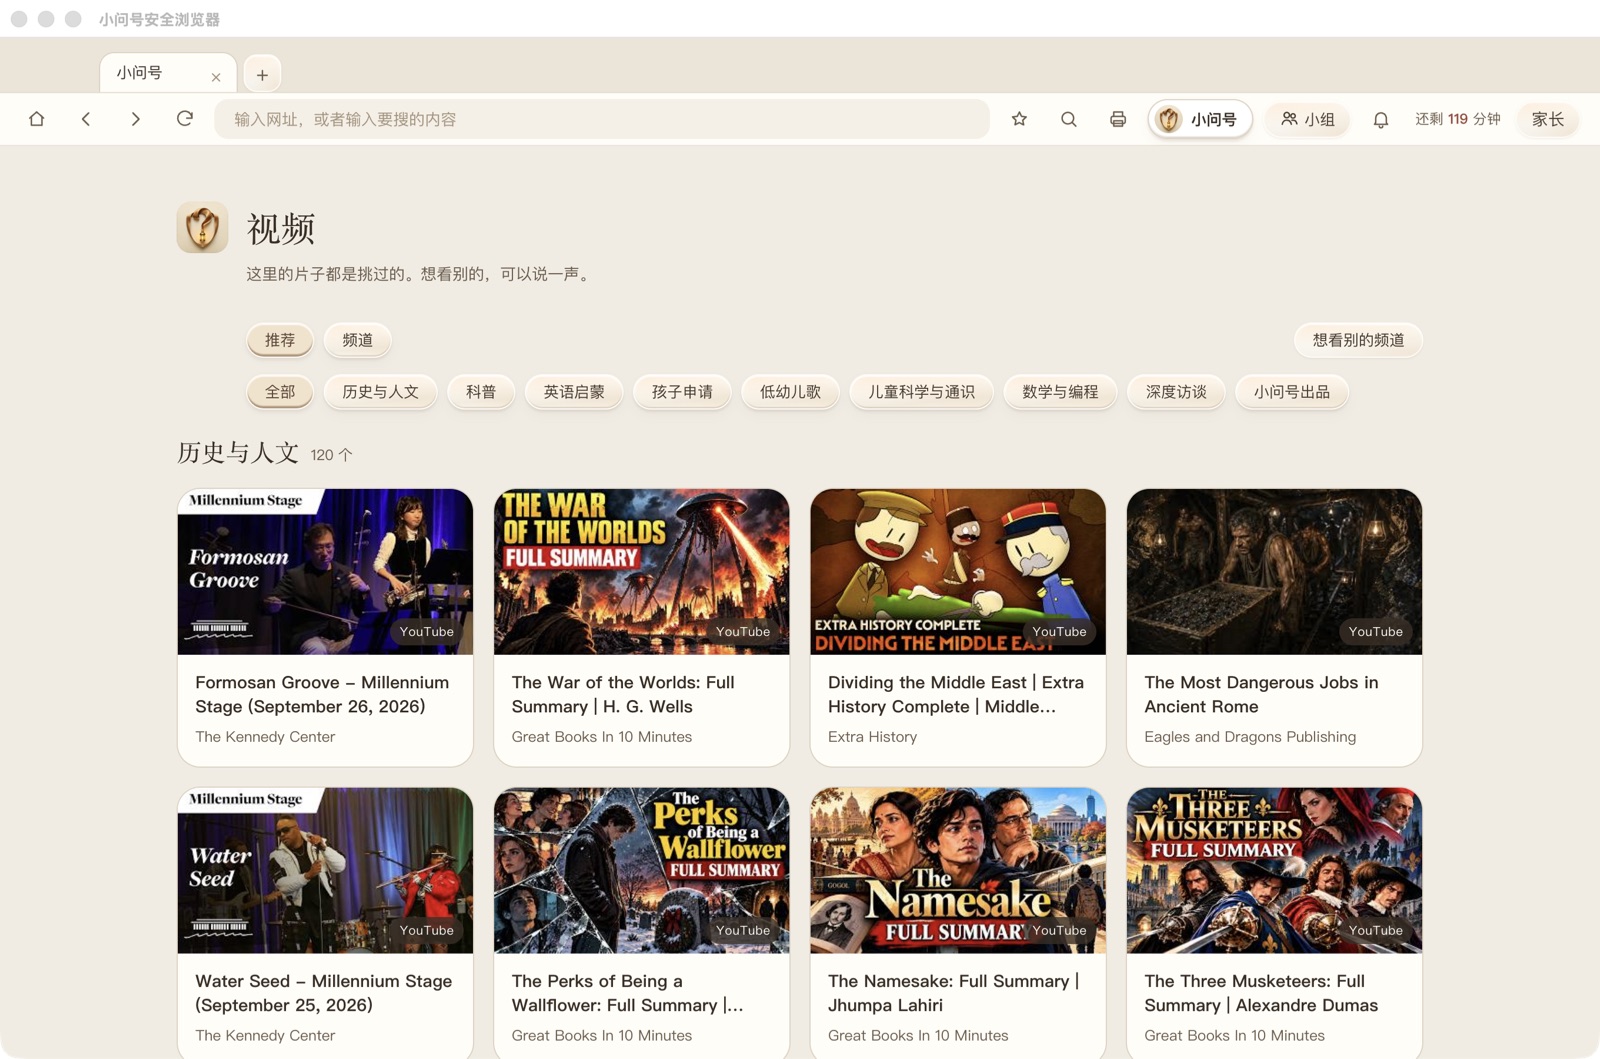The width and height of the screenshot is (1600, 1059).
Task: Filter by 低幼儿歌 category
Action: coord(790,392)
